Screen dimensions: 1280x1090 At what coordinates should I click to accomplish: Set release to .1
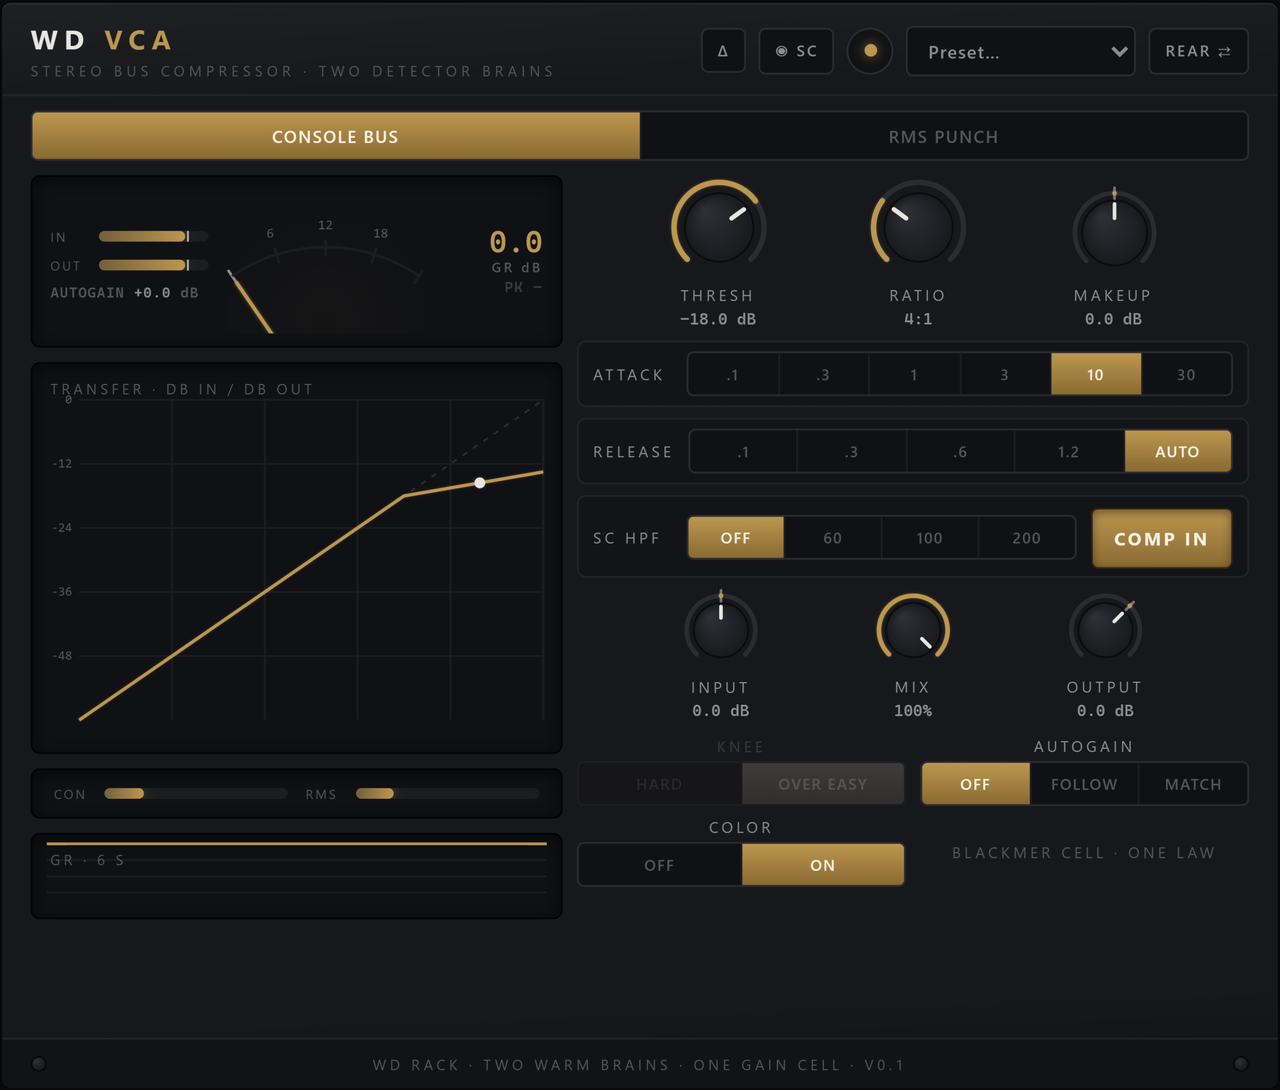[x=743, y=451]
